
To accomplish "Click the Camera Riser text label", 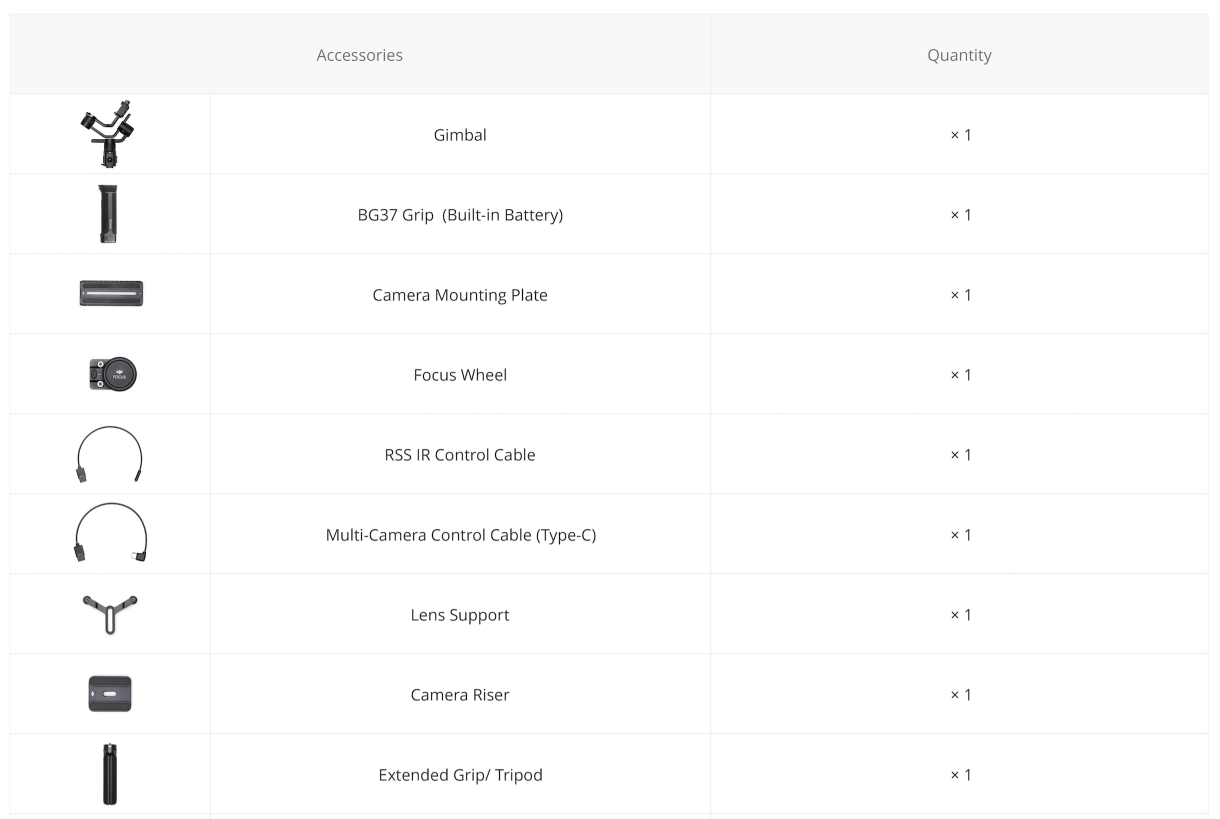I will tap(460, 695).
